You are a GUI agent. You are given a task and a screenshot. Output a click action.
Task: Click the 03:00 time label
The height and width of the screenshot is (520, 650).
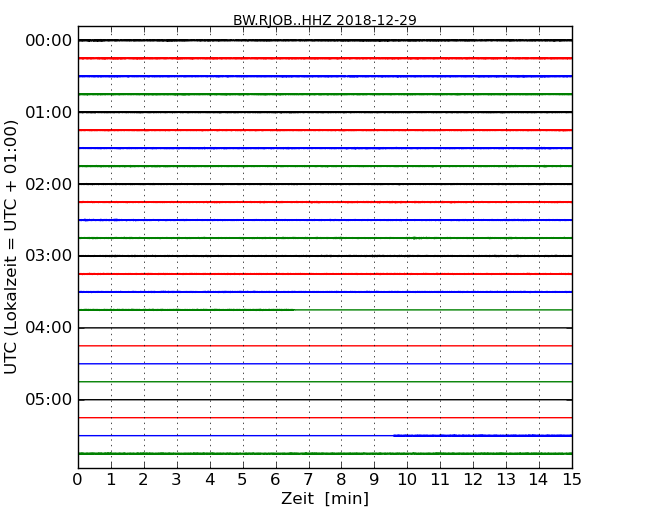coord(49,256)
